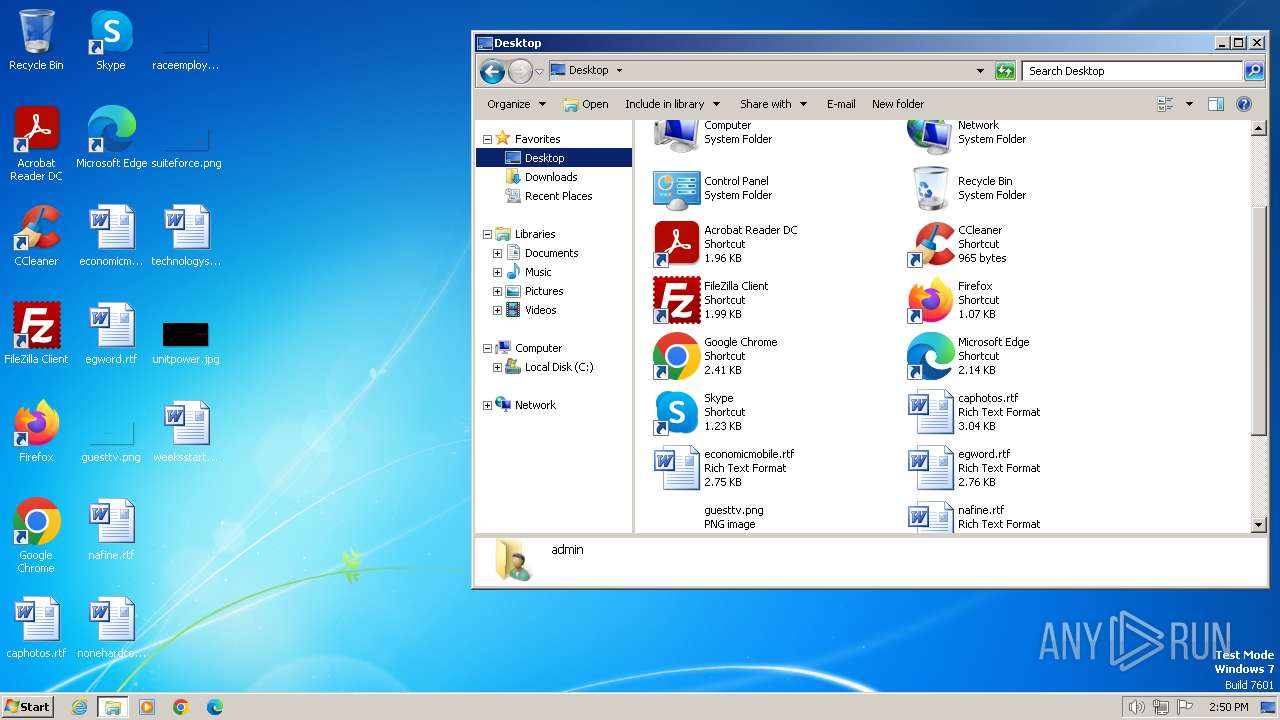This screenshot has height=720, width=1280.
Task: Select Acrobat Reader DC shortcut in Explorer list
Action: click(x=726, y=244)
